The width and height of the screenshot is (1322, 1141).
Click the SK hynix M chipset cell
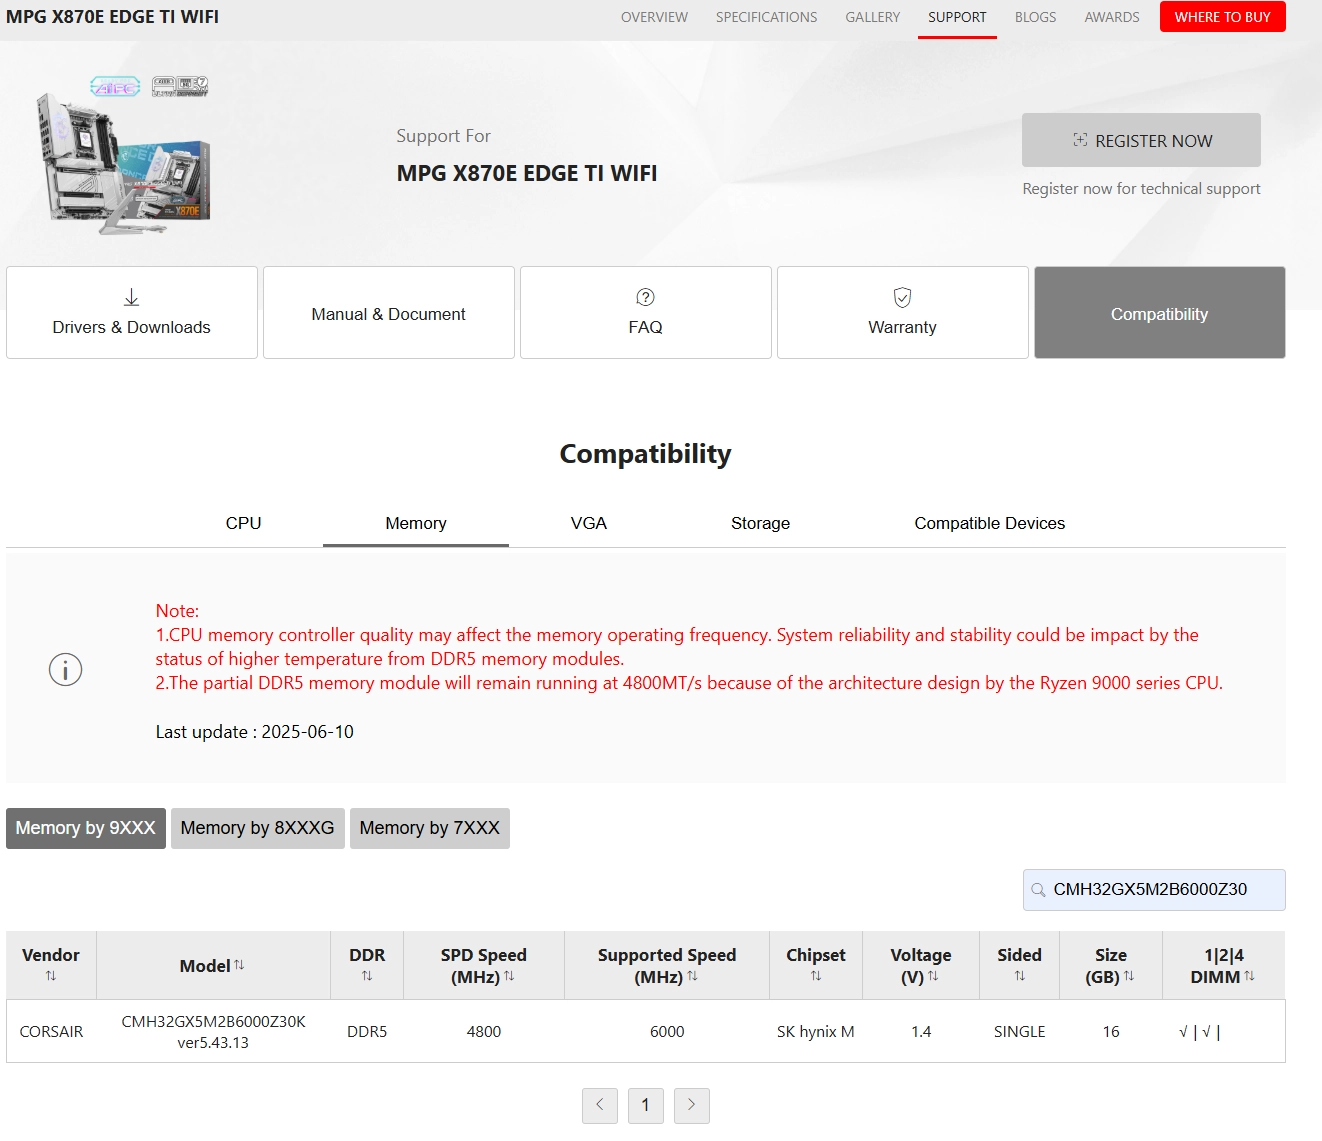coord(816,1031)
